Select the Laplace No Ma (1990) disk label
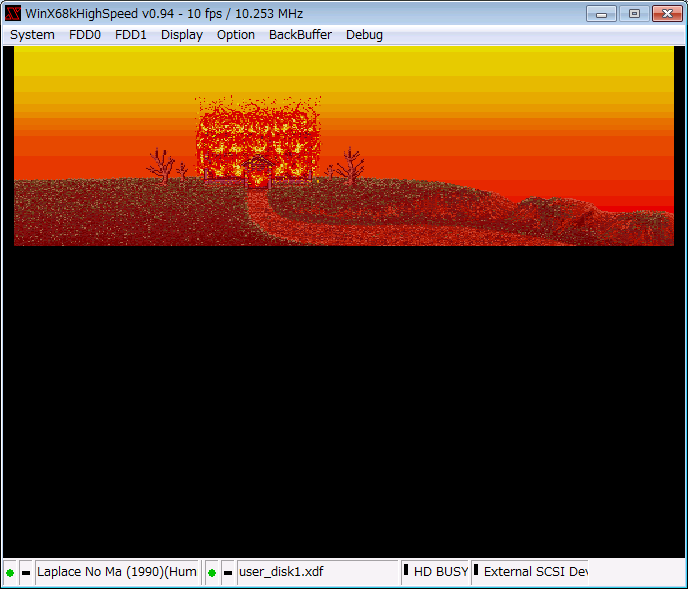 (117, 572)
